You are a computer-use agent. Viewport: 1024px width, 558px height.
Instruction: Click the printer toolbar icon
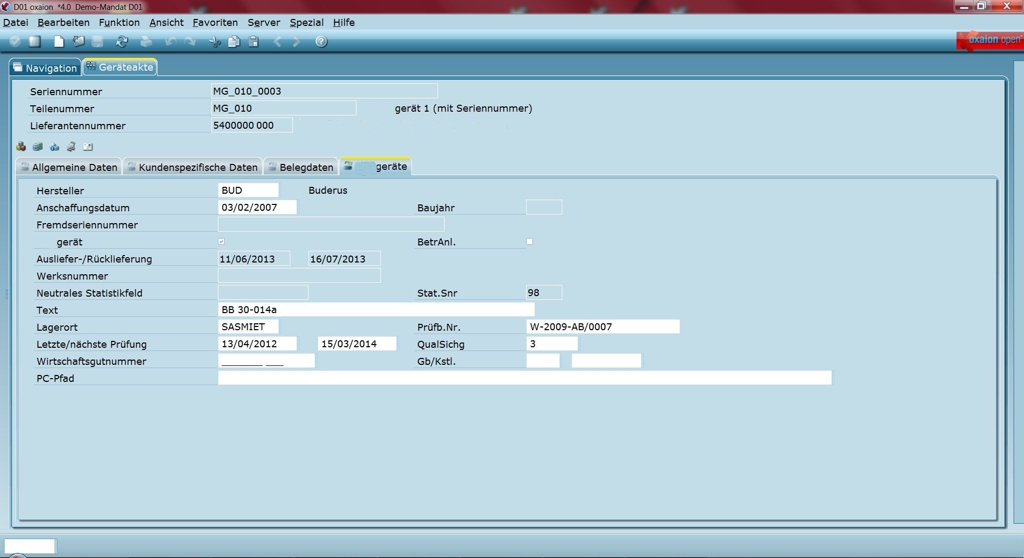[x=146, y=42]
